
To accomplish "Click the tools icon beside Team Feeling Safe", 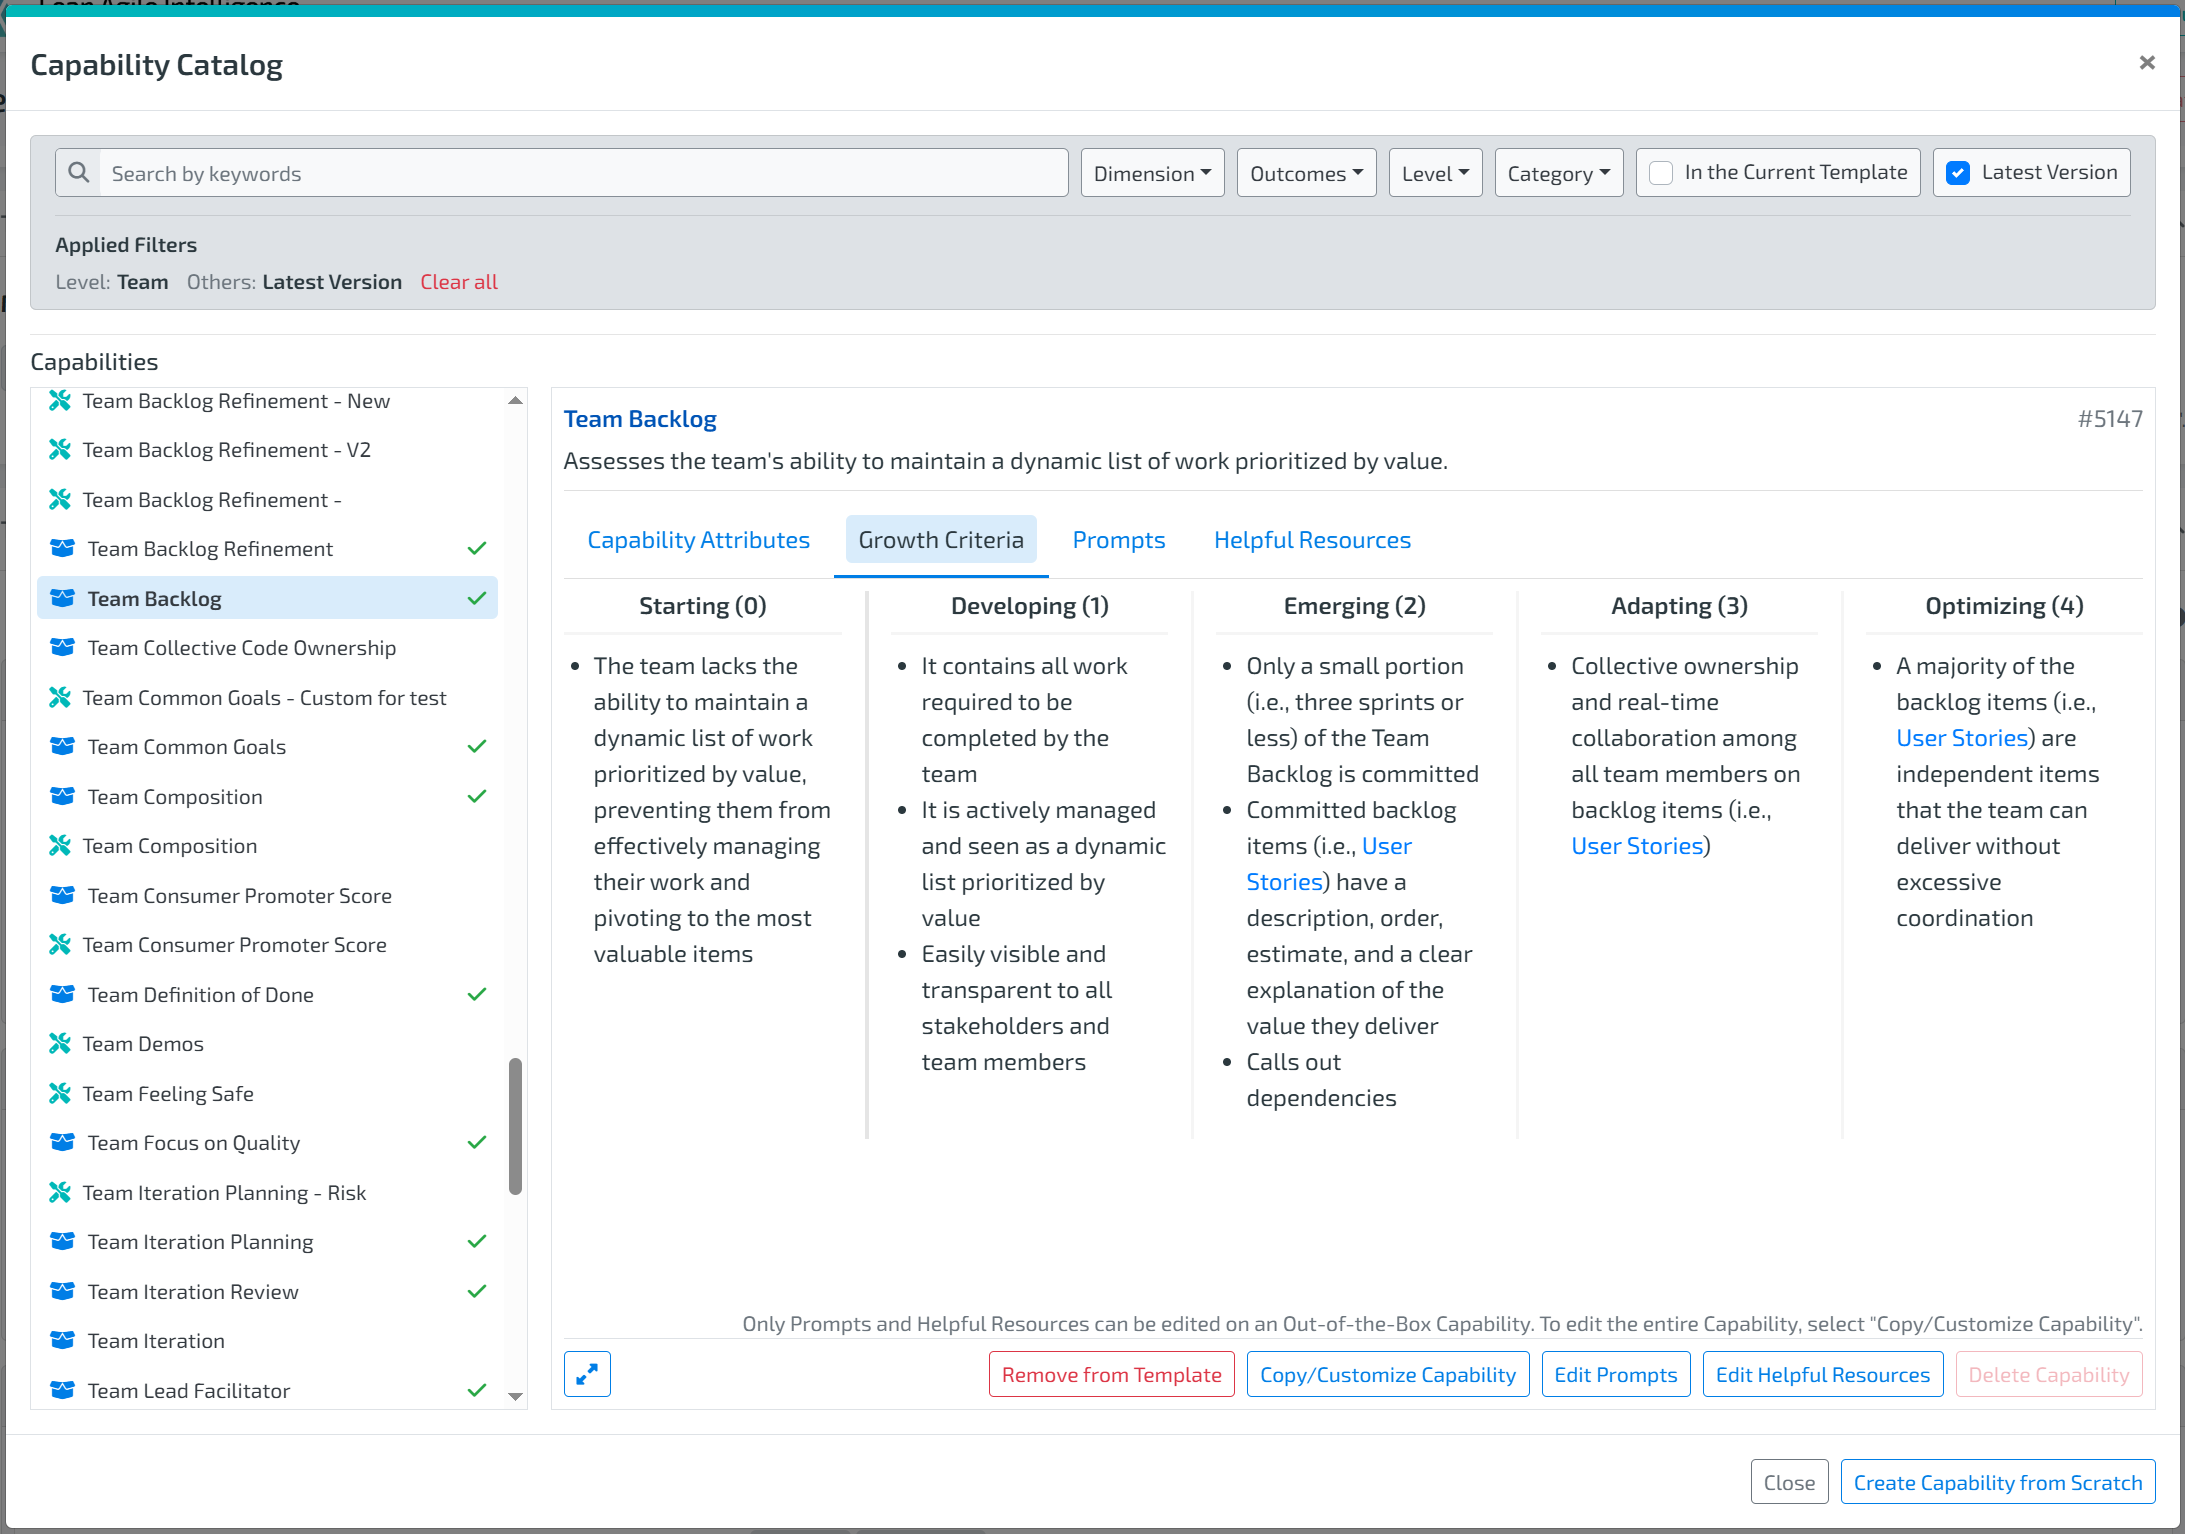I will point(60,1094).
